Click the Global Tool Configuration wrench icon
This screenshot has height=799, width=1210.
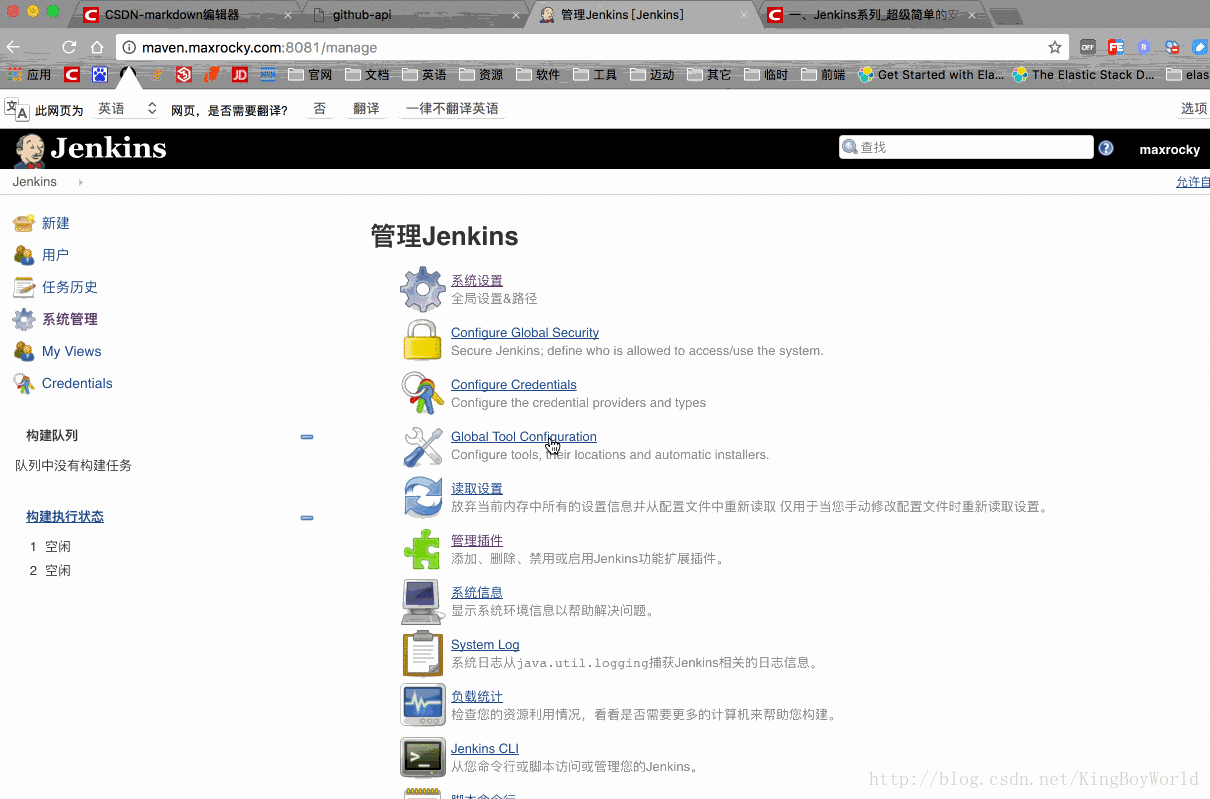coord(422,446)
